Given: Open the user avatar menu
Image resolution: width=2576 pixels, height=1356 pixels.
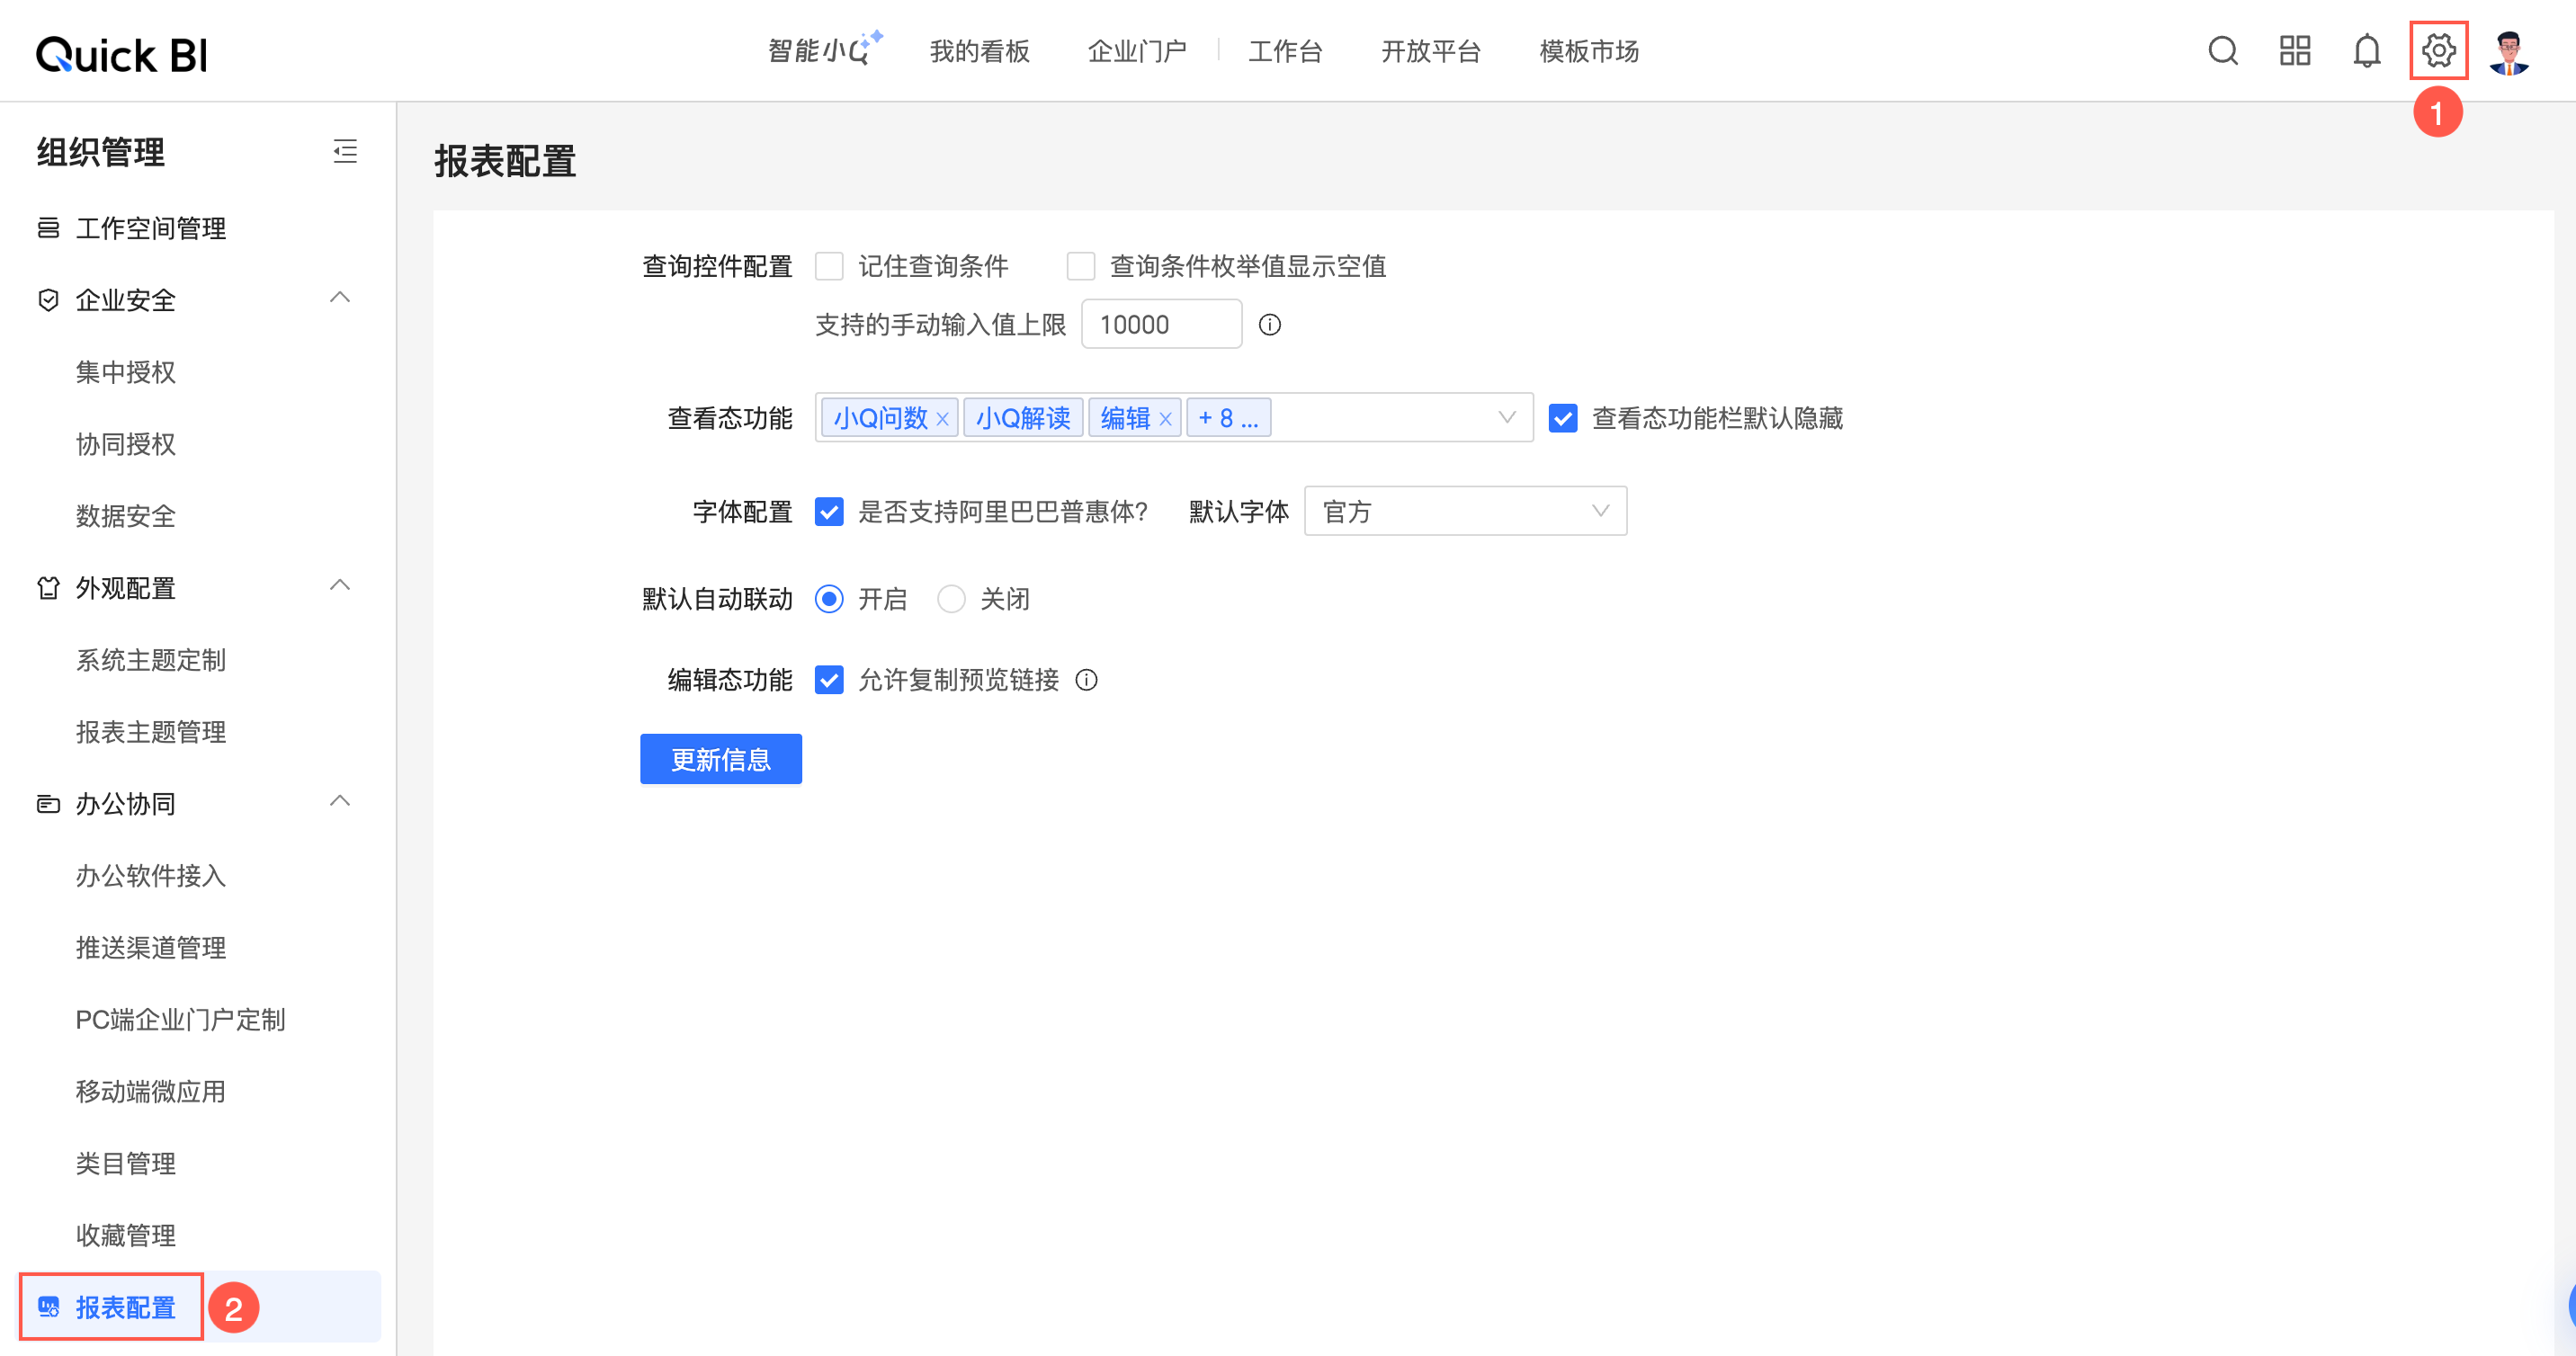Looking at the screenshot, I should (2509, 53).
